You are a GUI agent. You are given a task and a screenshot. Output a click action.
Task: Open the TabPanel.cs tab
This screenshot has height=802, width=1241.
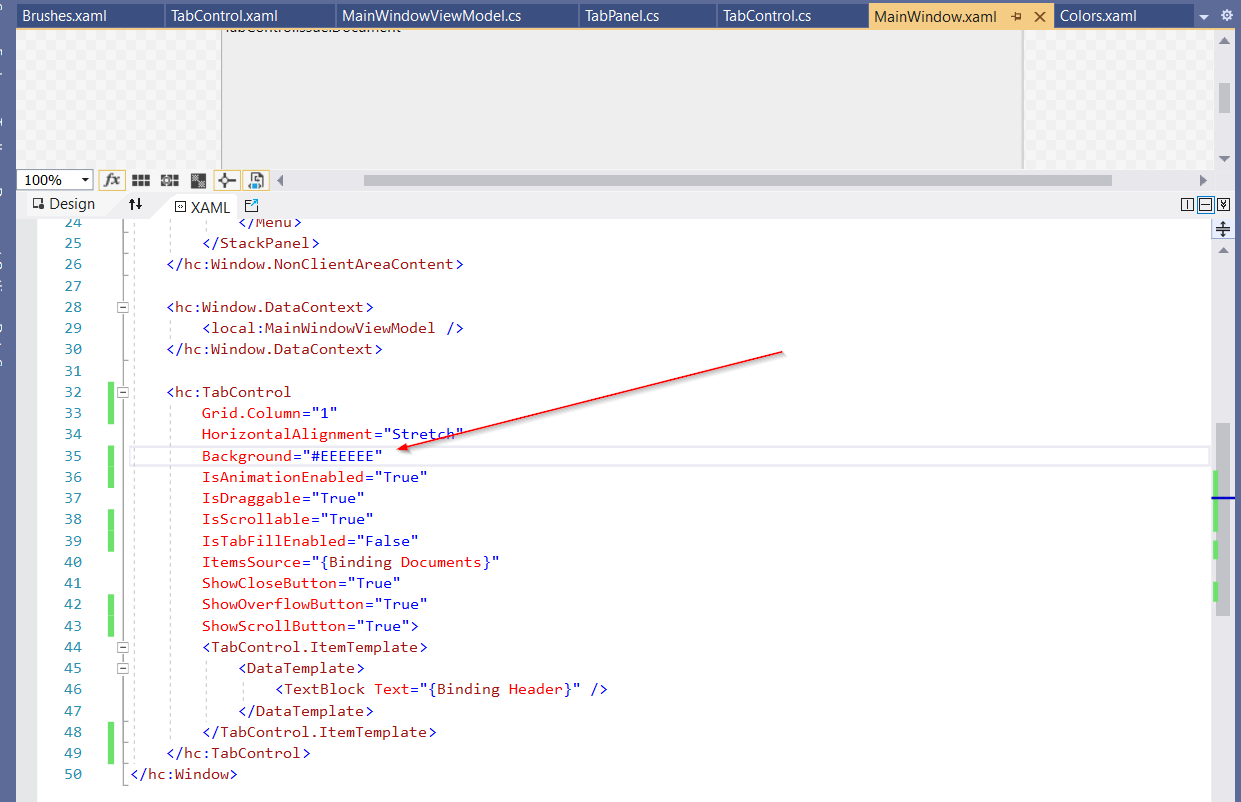647,16
